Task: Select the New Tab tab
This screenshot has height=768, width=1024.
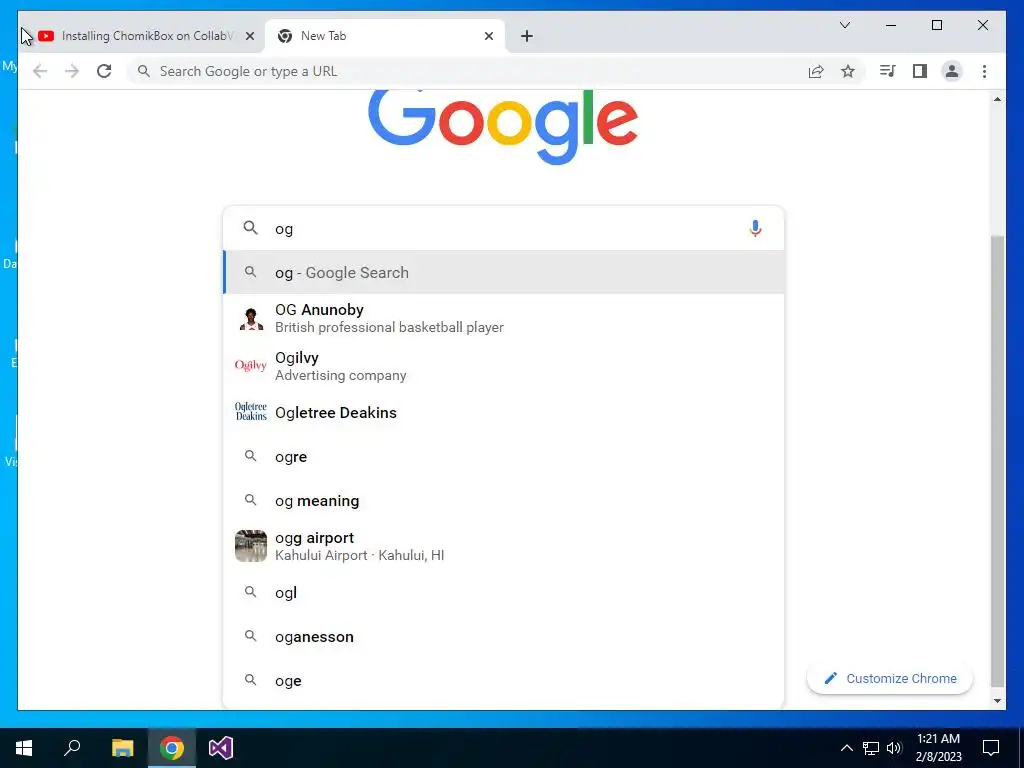Action: point(385,36)
